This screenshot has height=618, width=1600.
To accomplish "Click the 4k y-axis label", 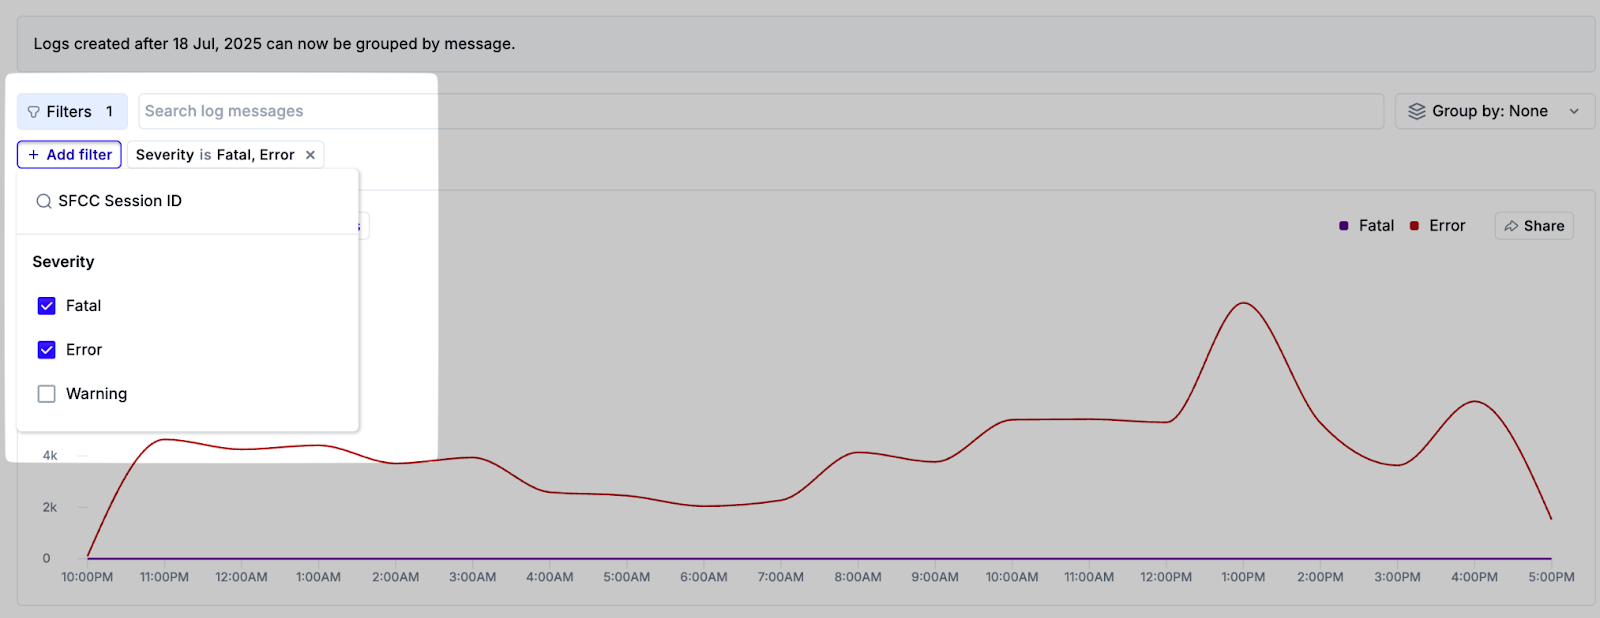I will (50, 456).
